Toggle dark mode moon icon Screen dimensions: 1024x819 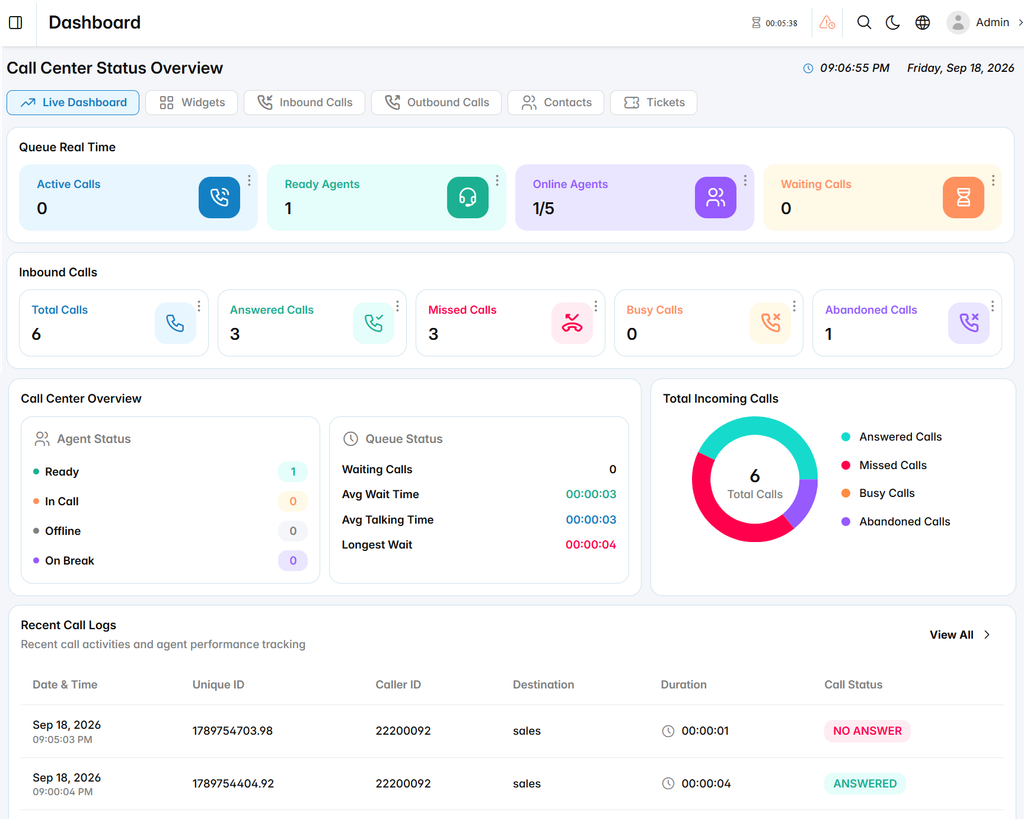(893, 23)
